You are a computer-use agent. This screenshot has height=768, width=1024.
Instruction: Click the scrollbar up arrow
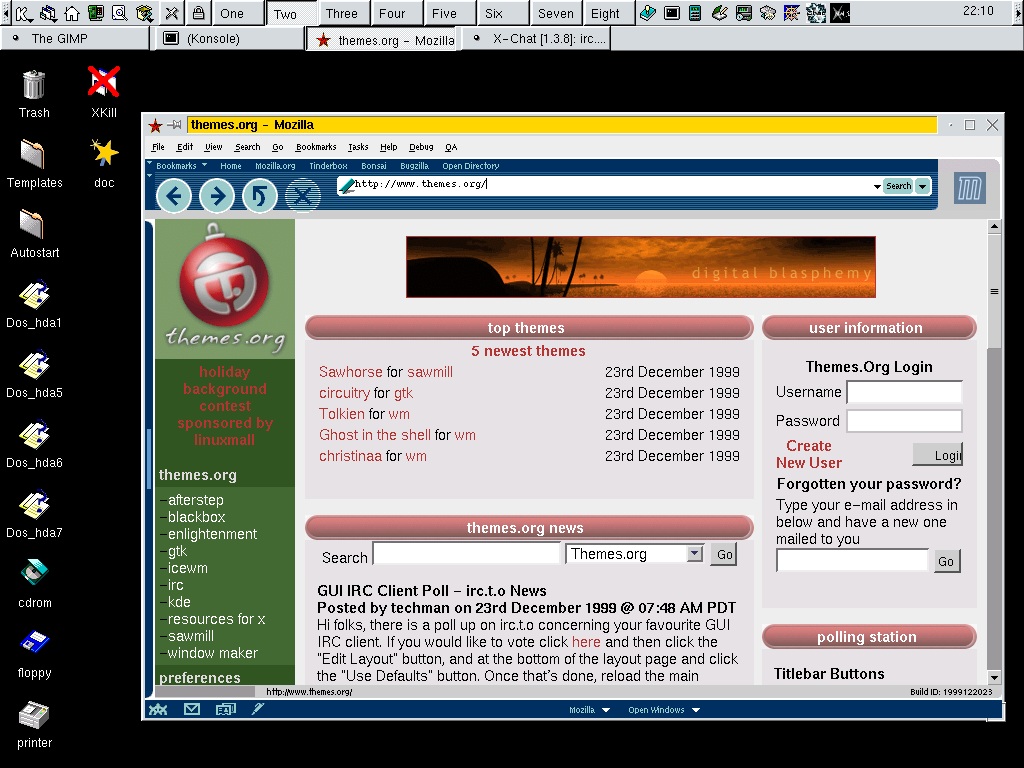tap(994, 227)
